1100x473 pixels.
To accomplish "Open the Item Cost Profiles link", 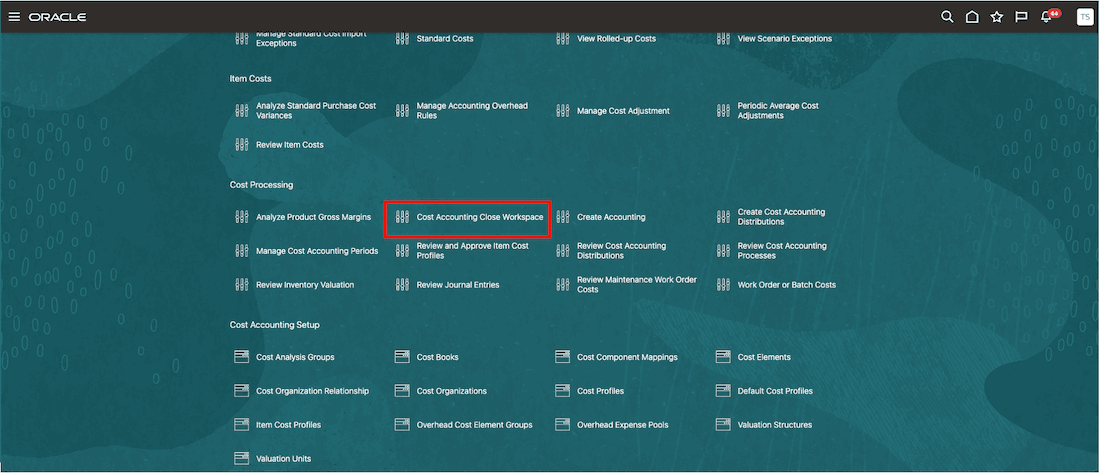I will [x=289, y=425].
